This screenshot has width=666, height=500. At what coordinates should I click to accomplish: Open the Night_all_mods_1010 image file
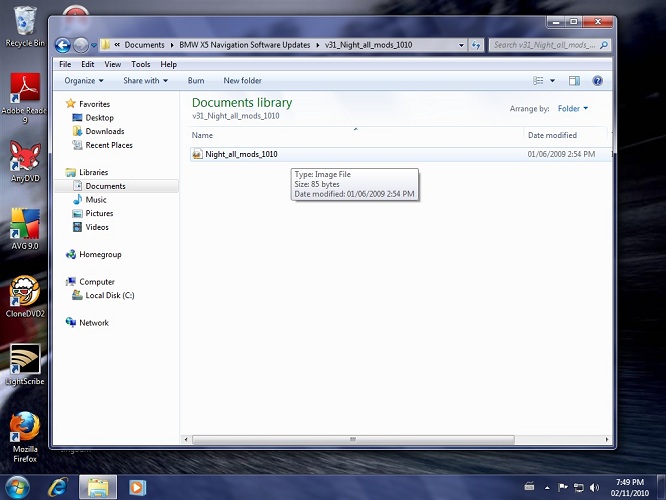point(241,154)
